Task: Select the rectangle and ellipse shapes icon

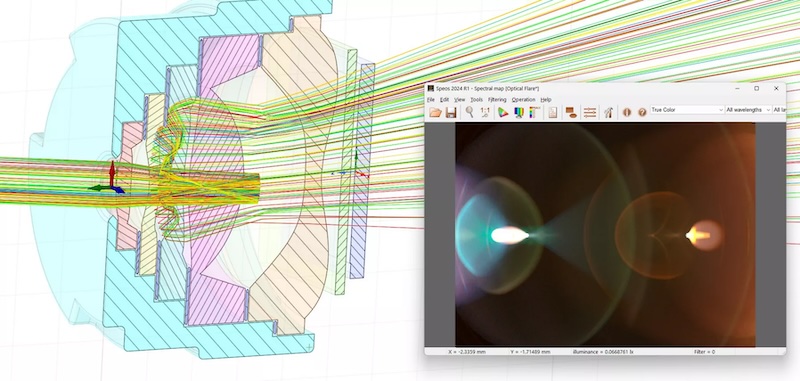Action: [x=571, y=112]
